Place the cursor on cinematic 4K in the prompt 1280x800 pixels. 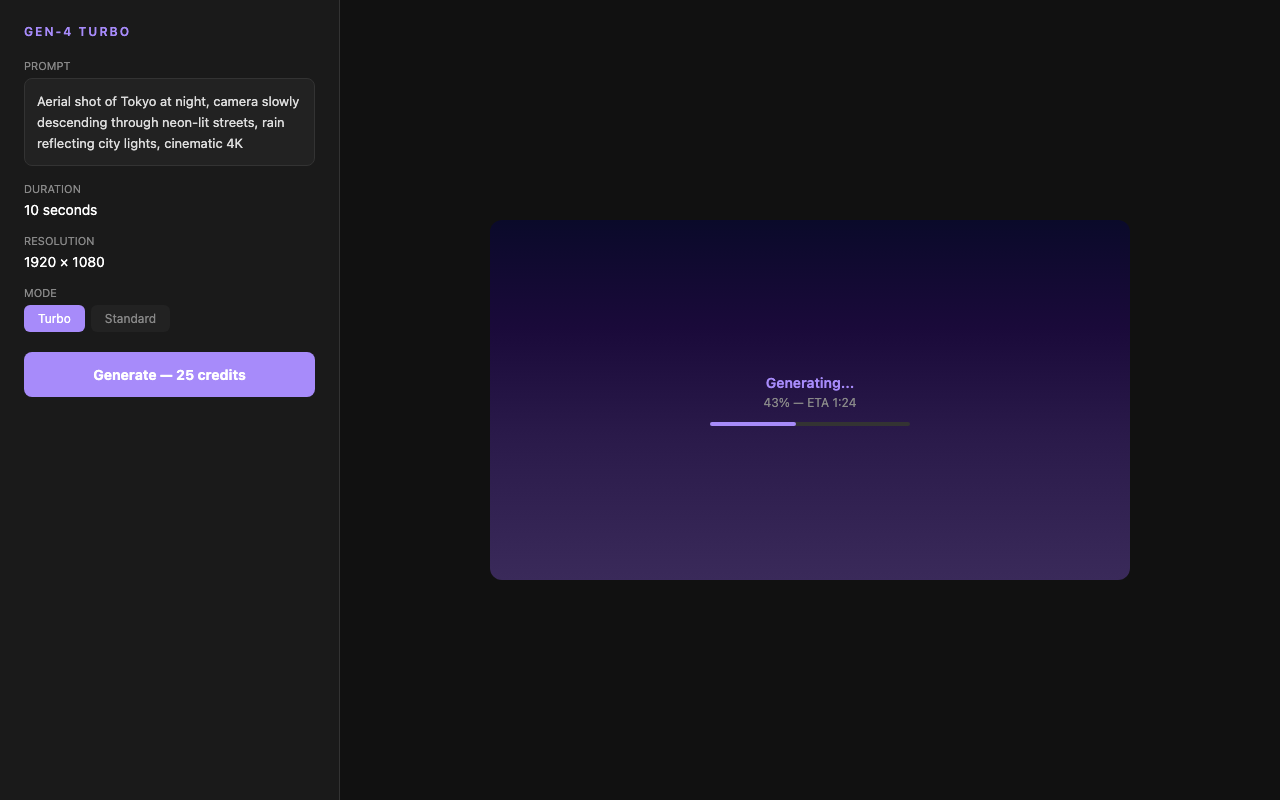pos(203,144)
